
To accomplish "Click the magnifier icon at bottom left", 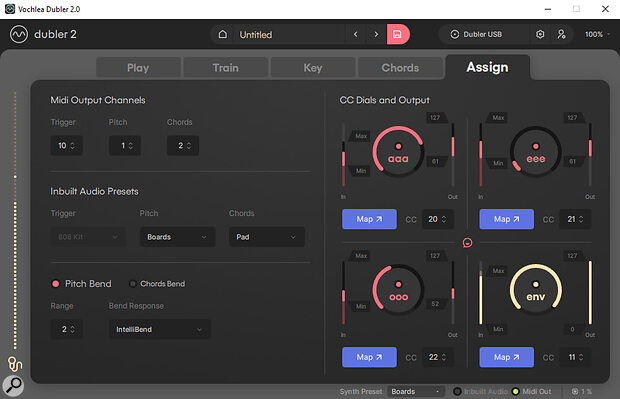I will 13,385.
